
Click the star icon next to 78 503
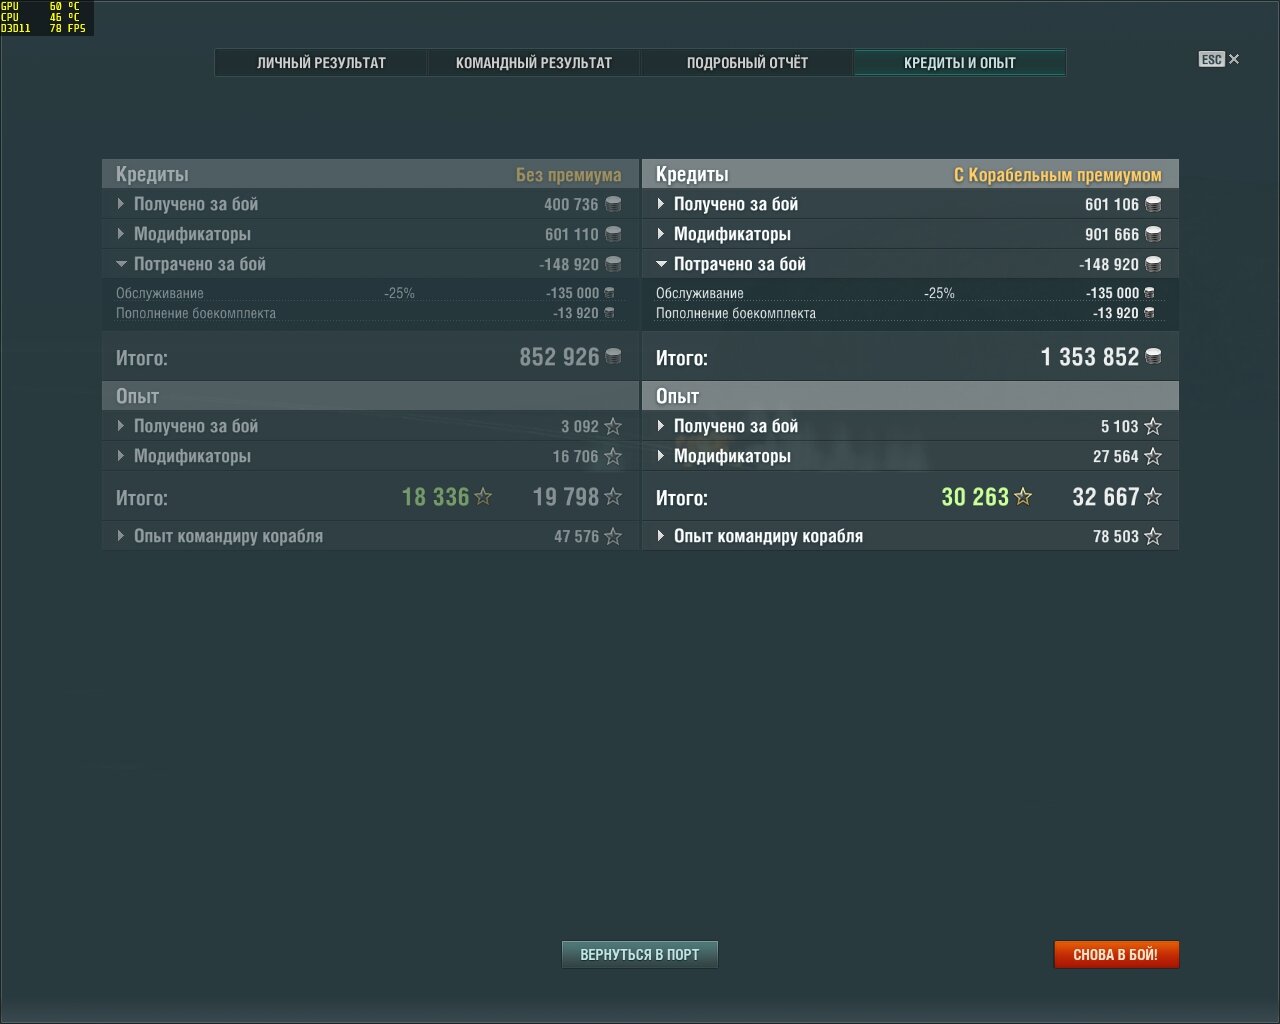(x=1153, y=537)
